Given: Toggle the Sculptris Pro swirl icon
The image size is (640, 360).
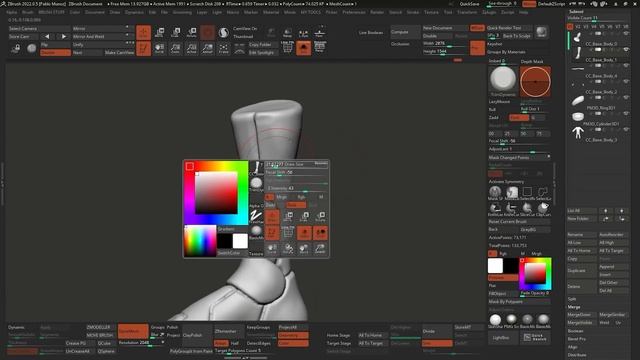Looking at the screenshot, I should pos(224,33).
